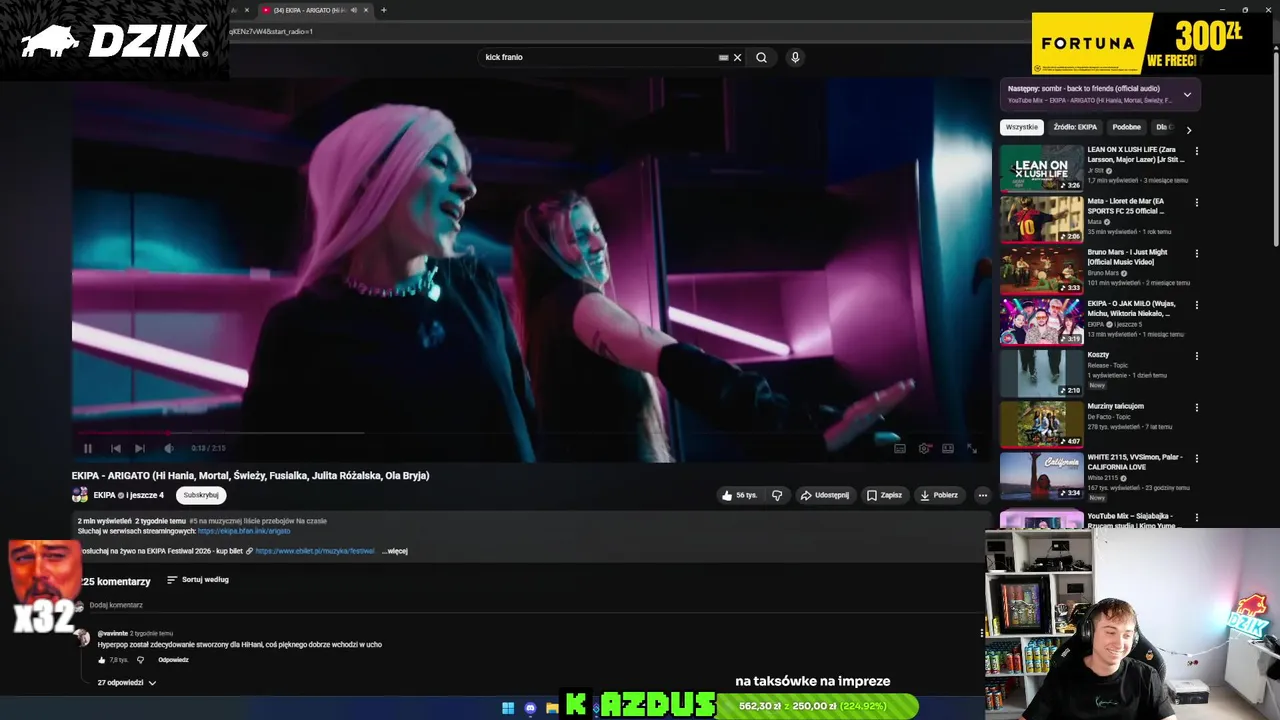Share the video with Udostępnij

click(x=824, y=495)
